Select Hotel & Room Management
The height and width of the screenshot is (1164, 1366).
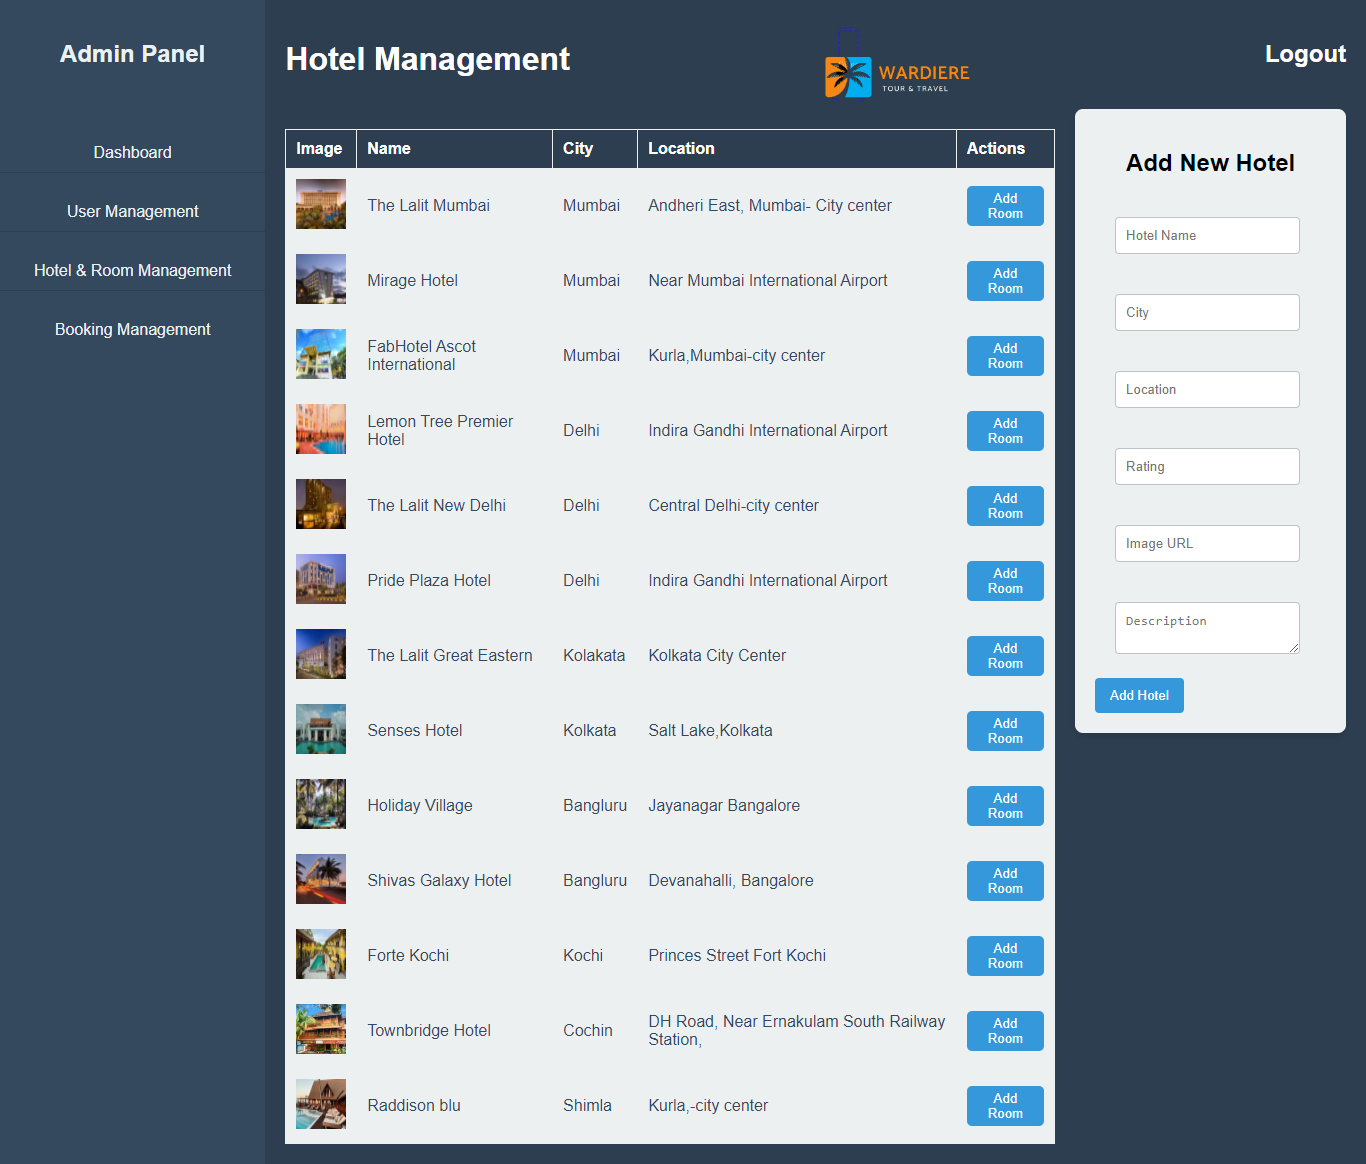pyautogui.click(x=132, y=270)
